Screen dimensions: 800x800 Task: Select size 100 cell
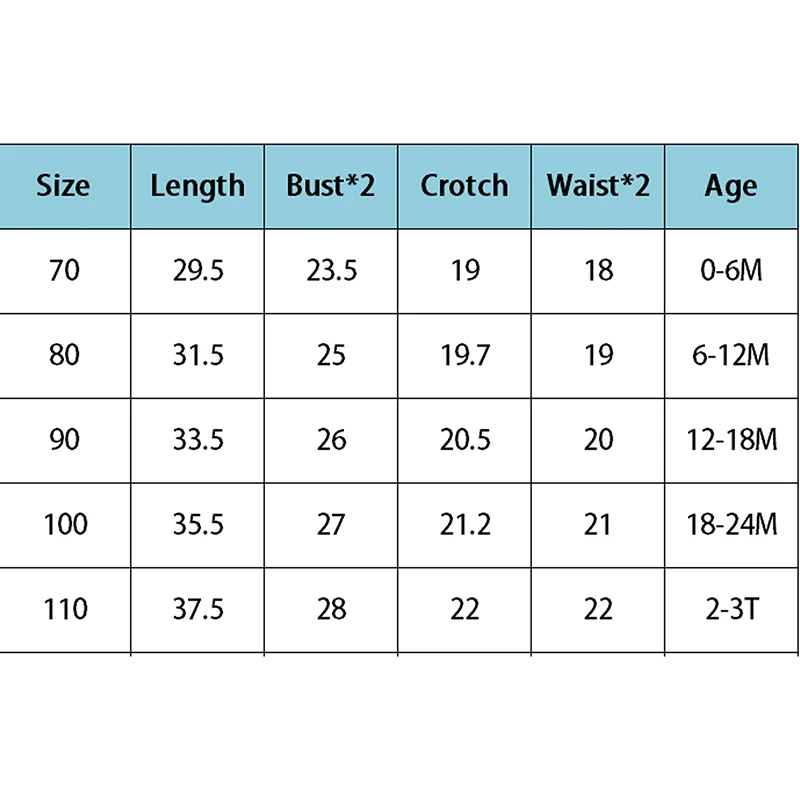[64, 524]
